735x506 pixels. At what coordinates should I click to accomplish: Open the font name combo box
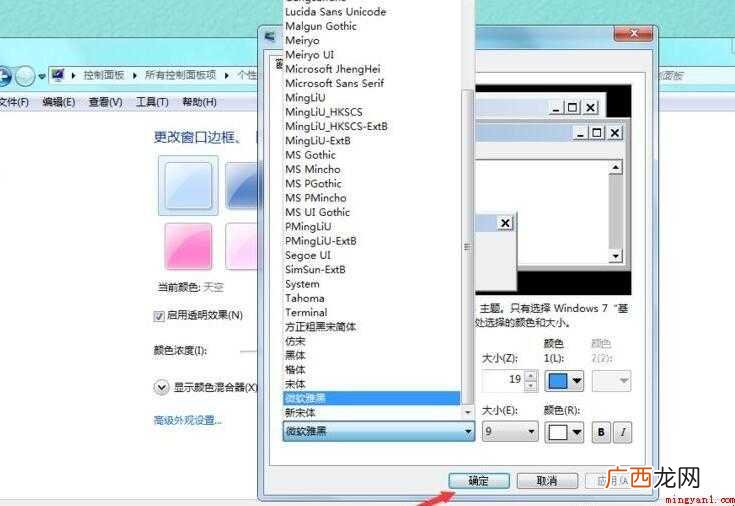pos(379,431)
